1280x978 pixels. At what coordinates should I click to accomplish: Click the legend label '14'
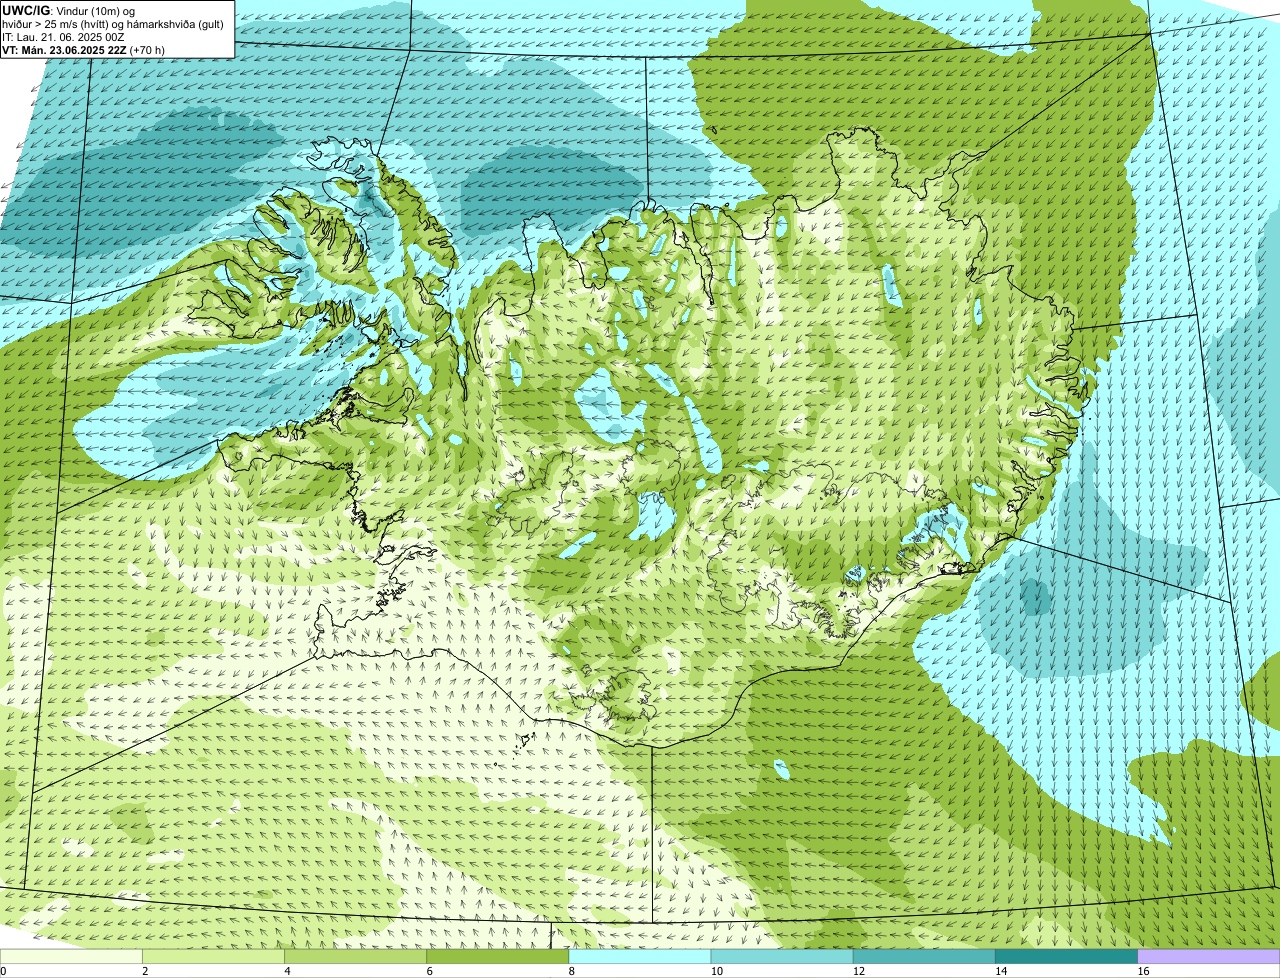tap(1000, 971)
